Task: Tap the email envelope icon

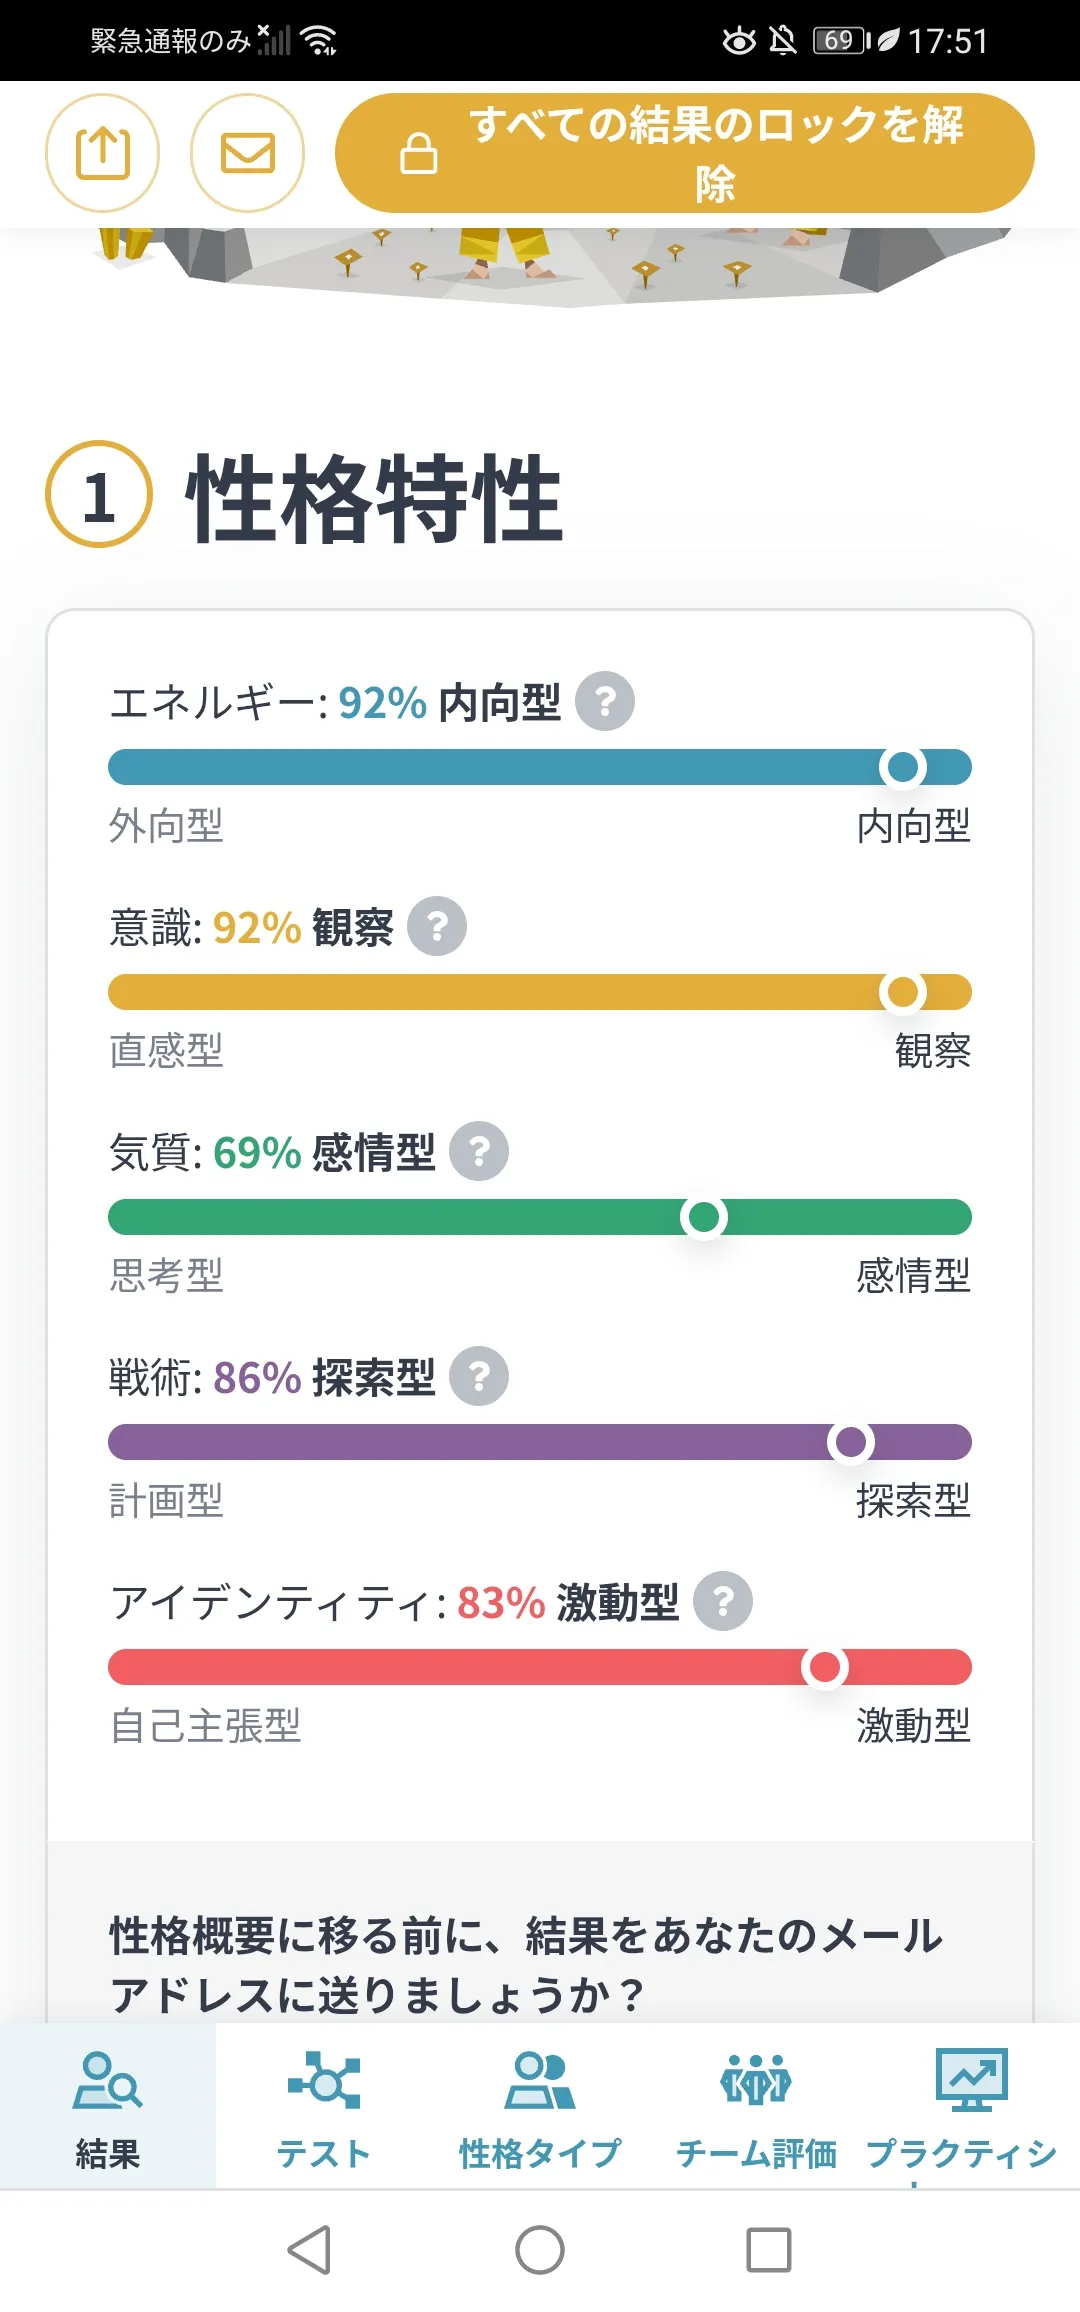Action: (x=247, y=153)
